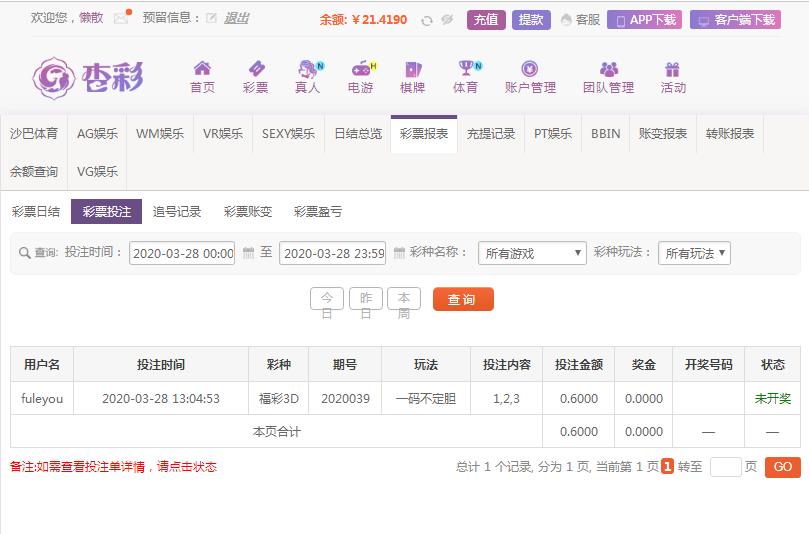Viewport: 809px width, 534px height.
Task: Click the 充值 recharge button
Action: point(486,20)
